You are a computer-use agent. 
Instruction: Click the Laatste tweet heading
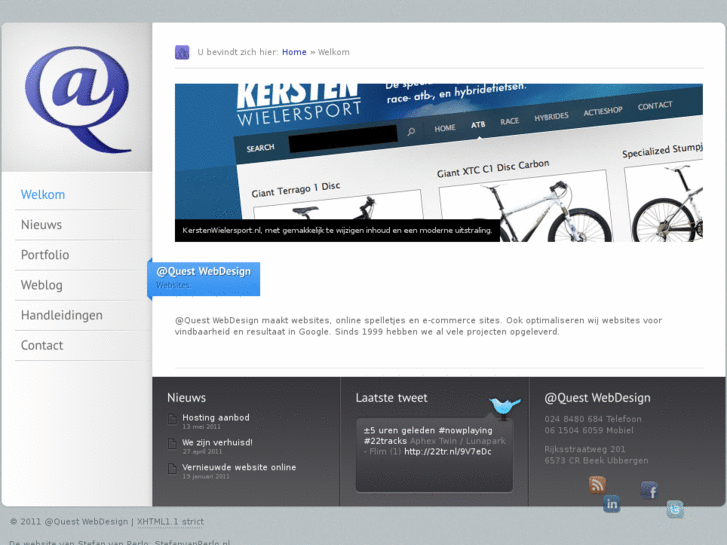pos(391,398)
